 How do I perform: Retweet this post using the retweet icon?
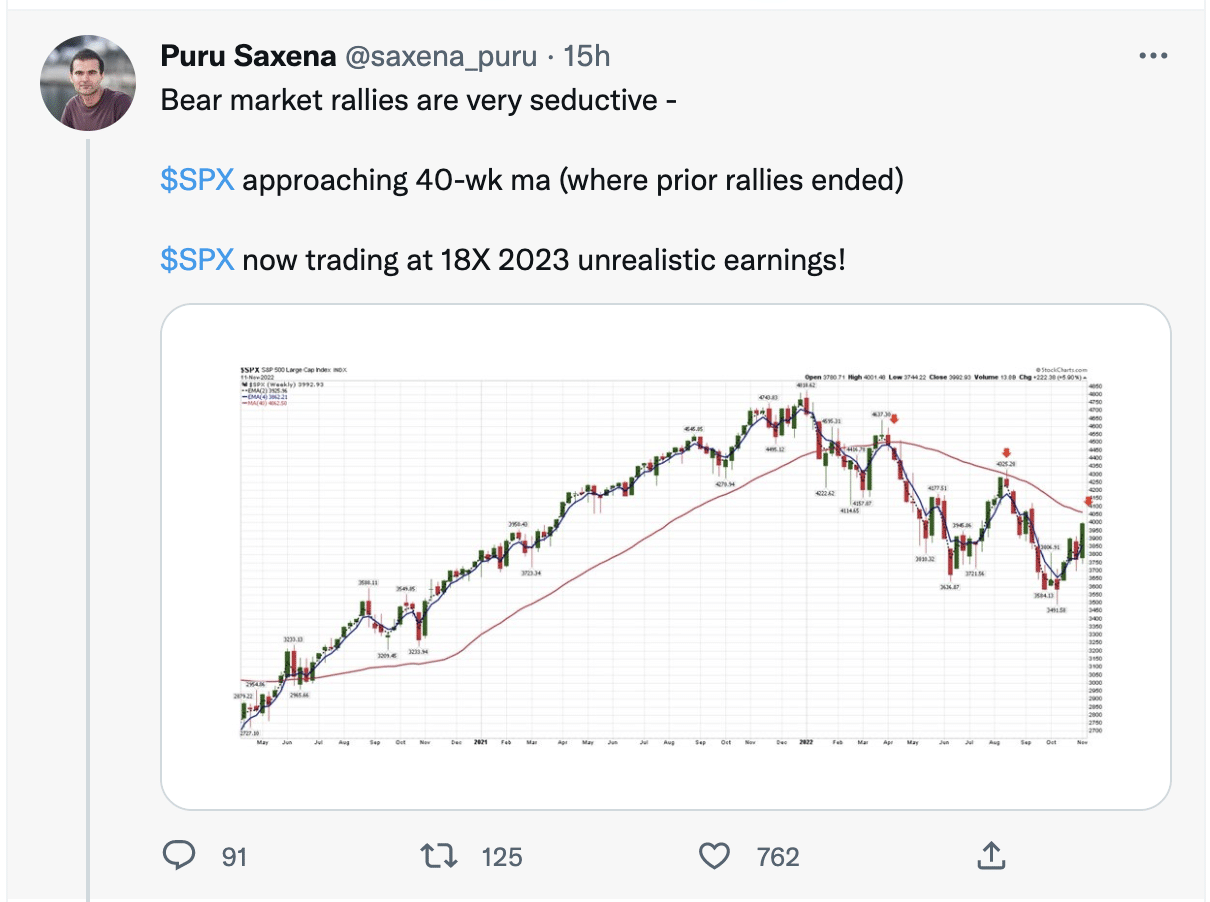pos(437,855)
